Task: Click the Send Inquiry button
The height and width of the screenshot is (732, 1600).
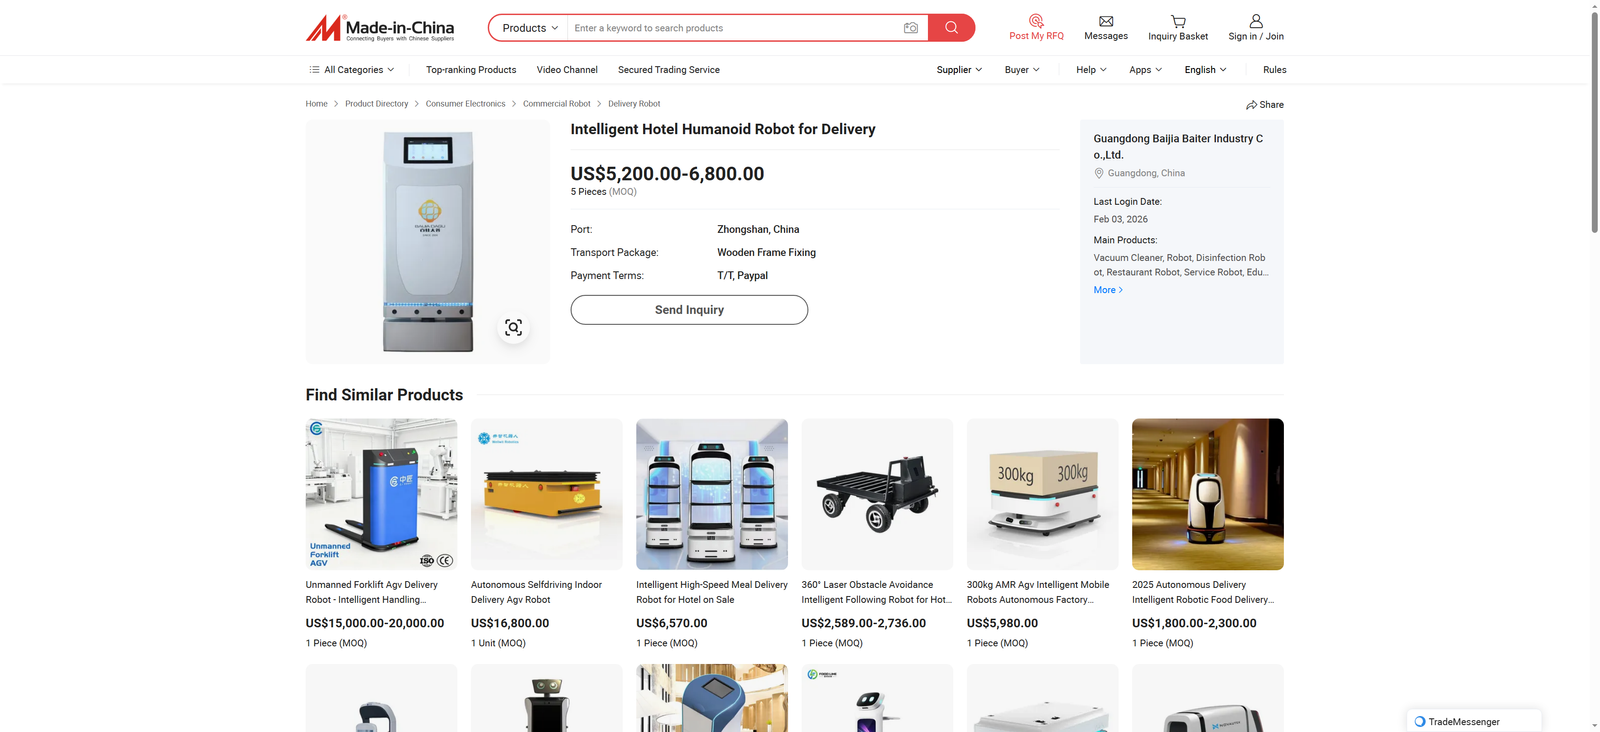Action: [689, 310]
